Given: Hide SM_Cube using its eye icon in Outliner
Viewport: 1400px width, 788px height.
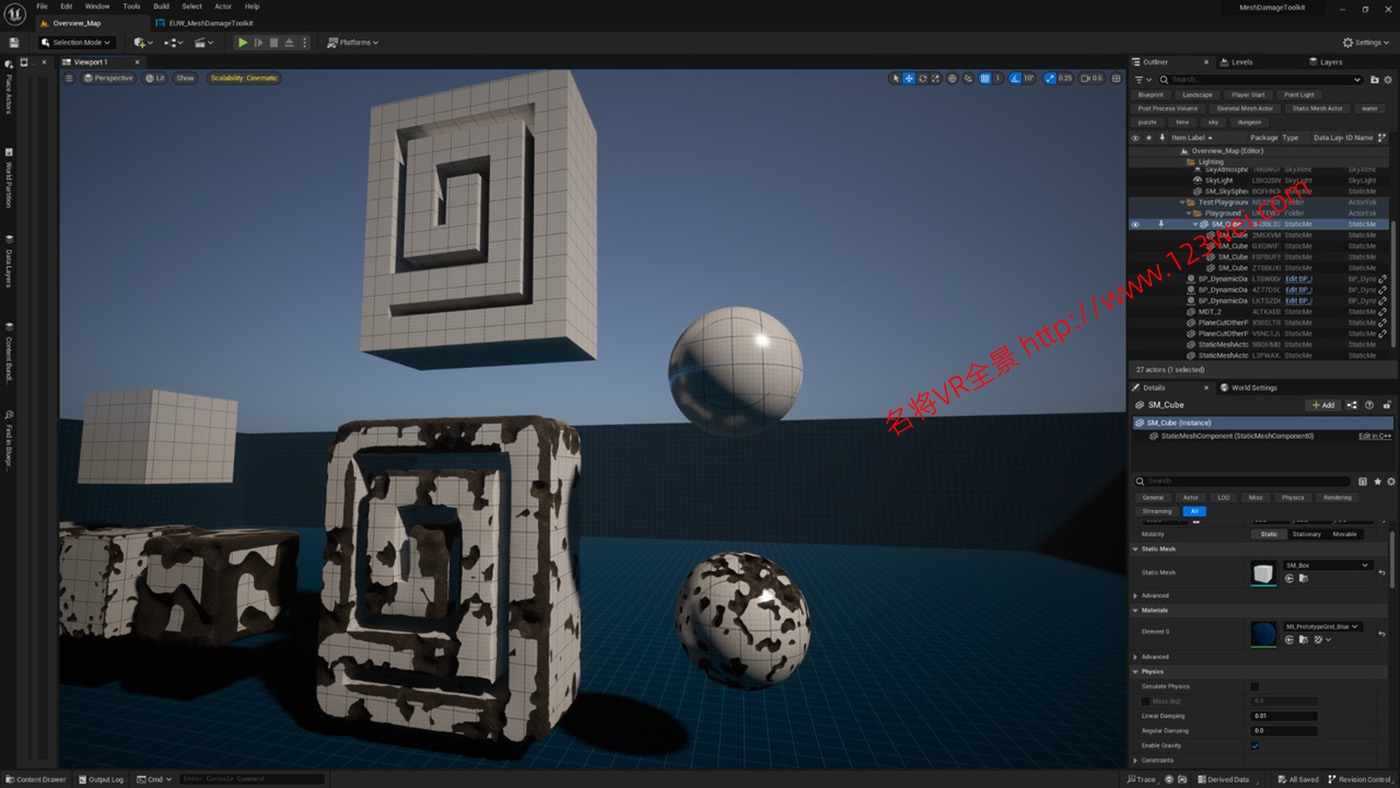Looking at the screenshot, I should (1135, 224).
